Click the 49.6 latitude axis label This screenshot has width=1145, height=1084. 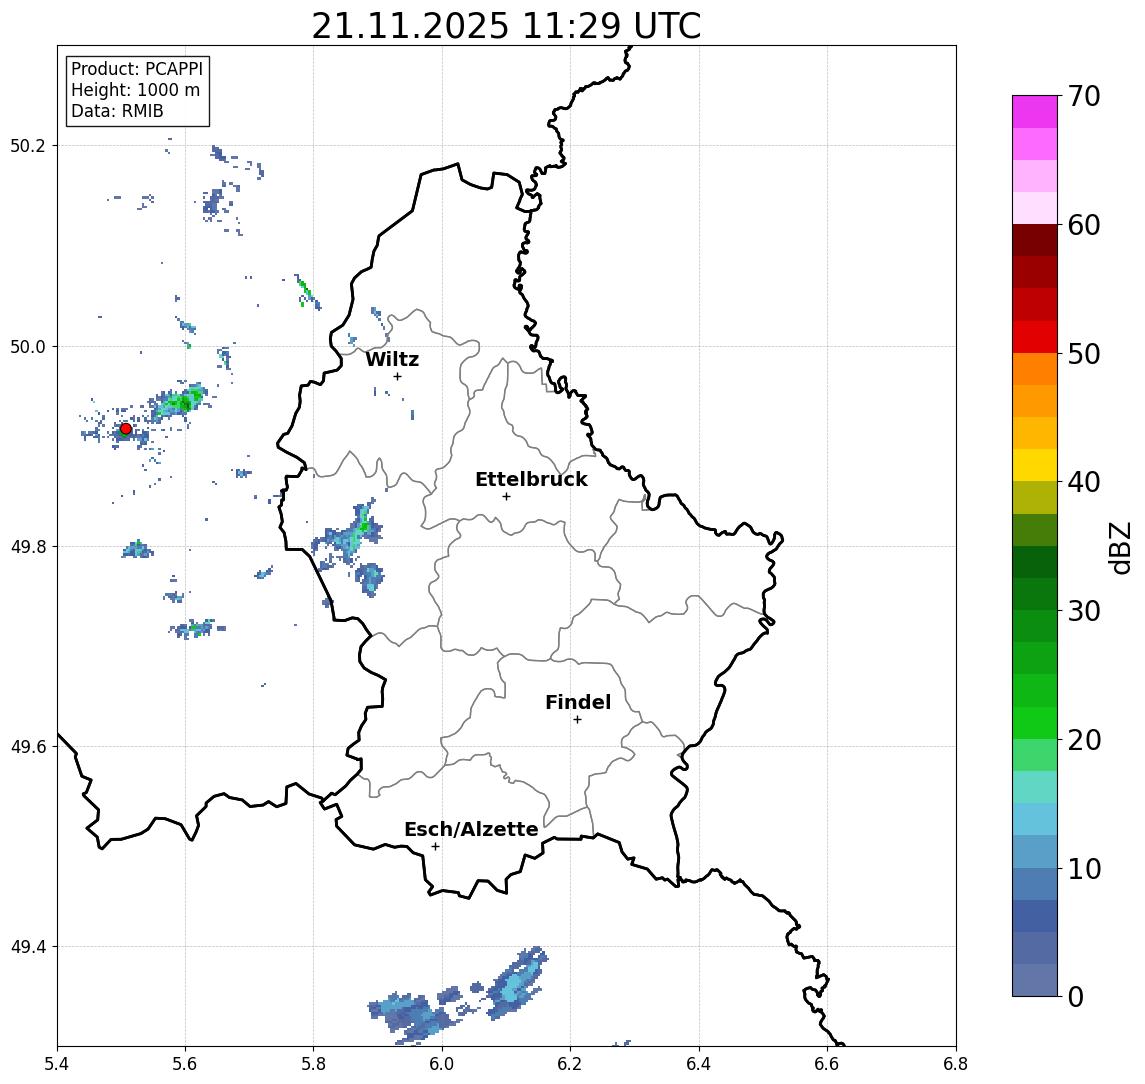pos(28,747)
